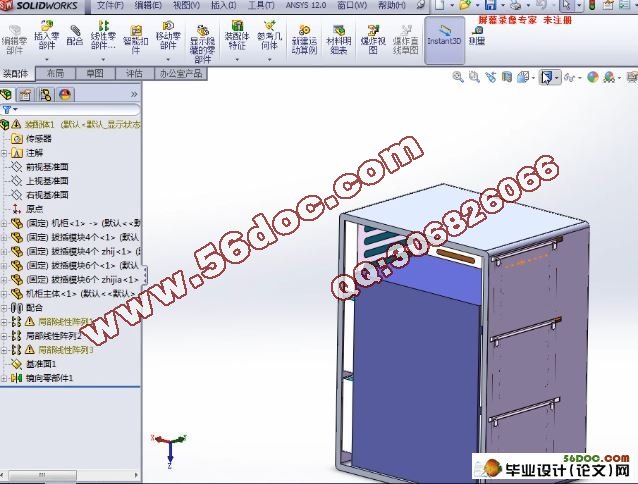638x484 pixels.
Task: Expand the (固定) 机柜<1> component node
Action: click(x=4, y=223)
